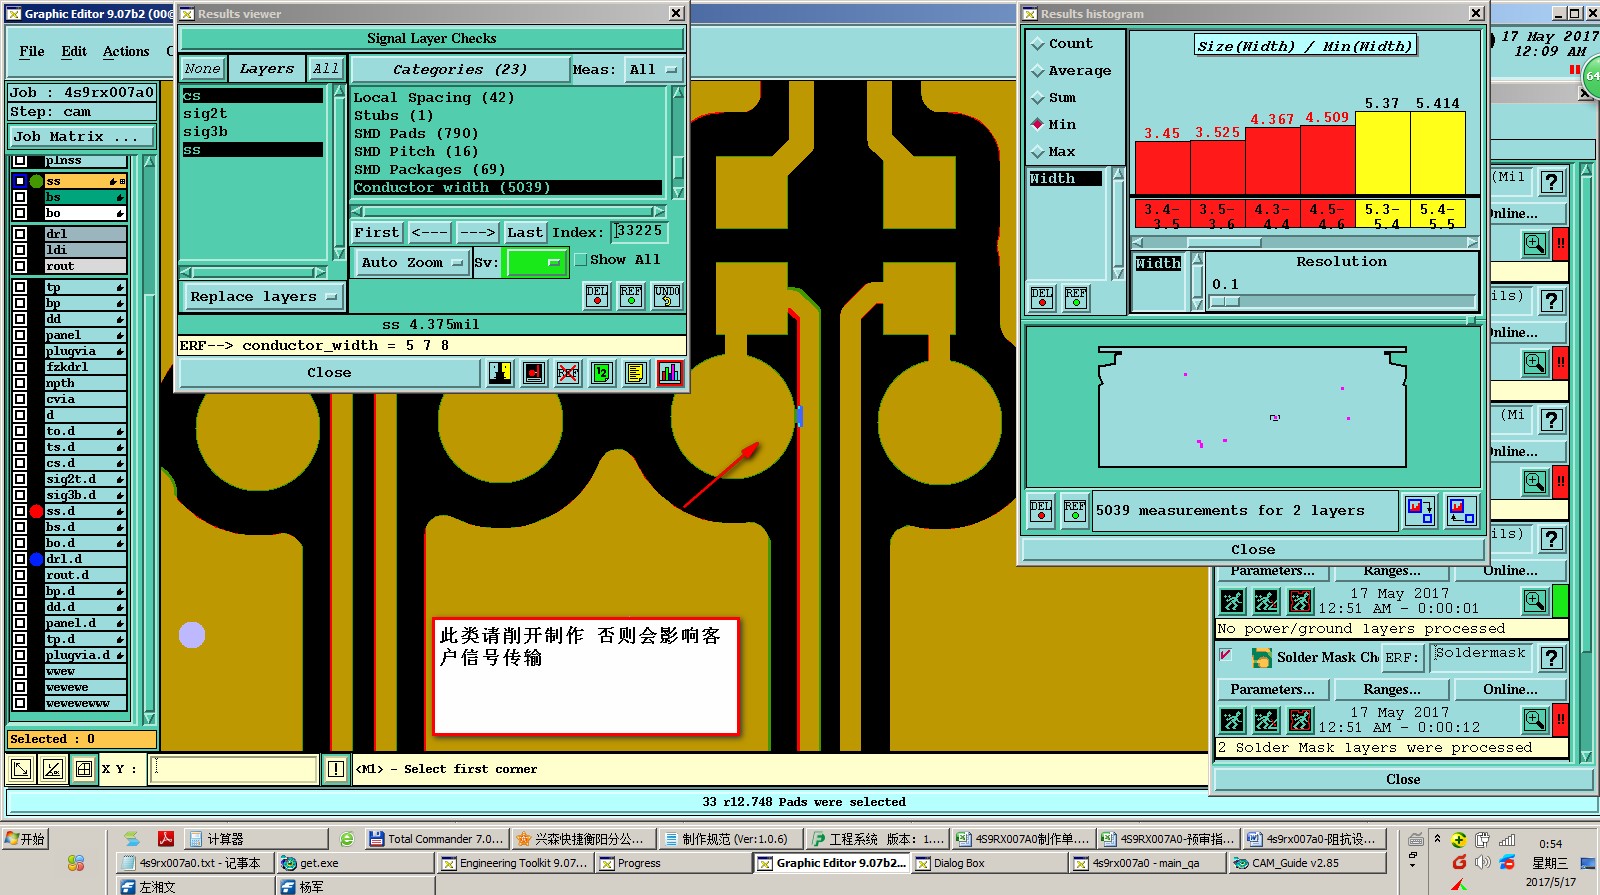
Task: Open the Start button in taskbar
Action: pyautogui.click(x=26, y=839)
